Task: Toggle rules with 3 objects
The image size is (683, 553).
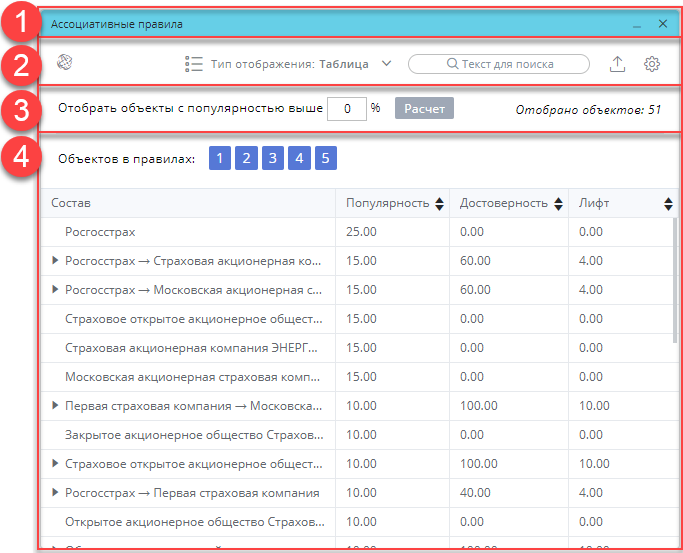Action: coord(273,158)
